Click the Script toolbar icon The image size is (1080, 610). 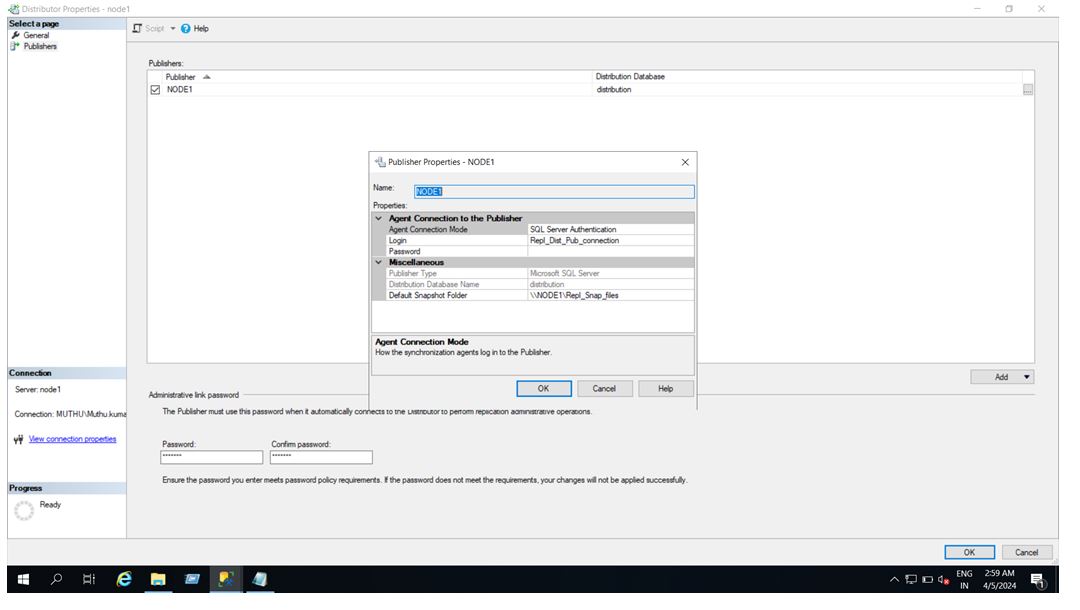[x=137, y=28]
